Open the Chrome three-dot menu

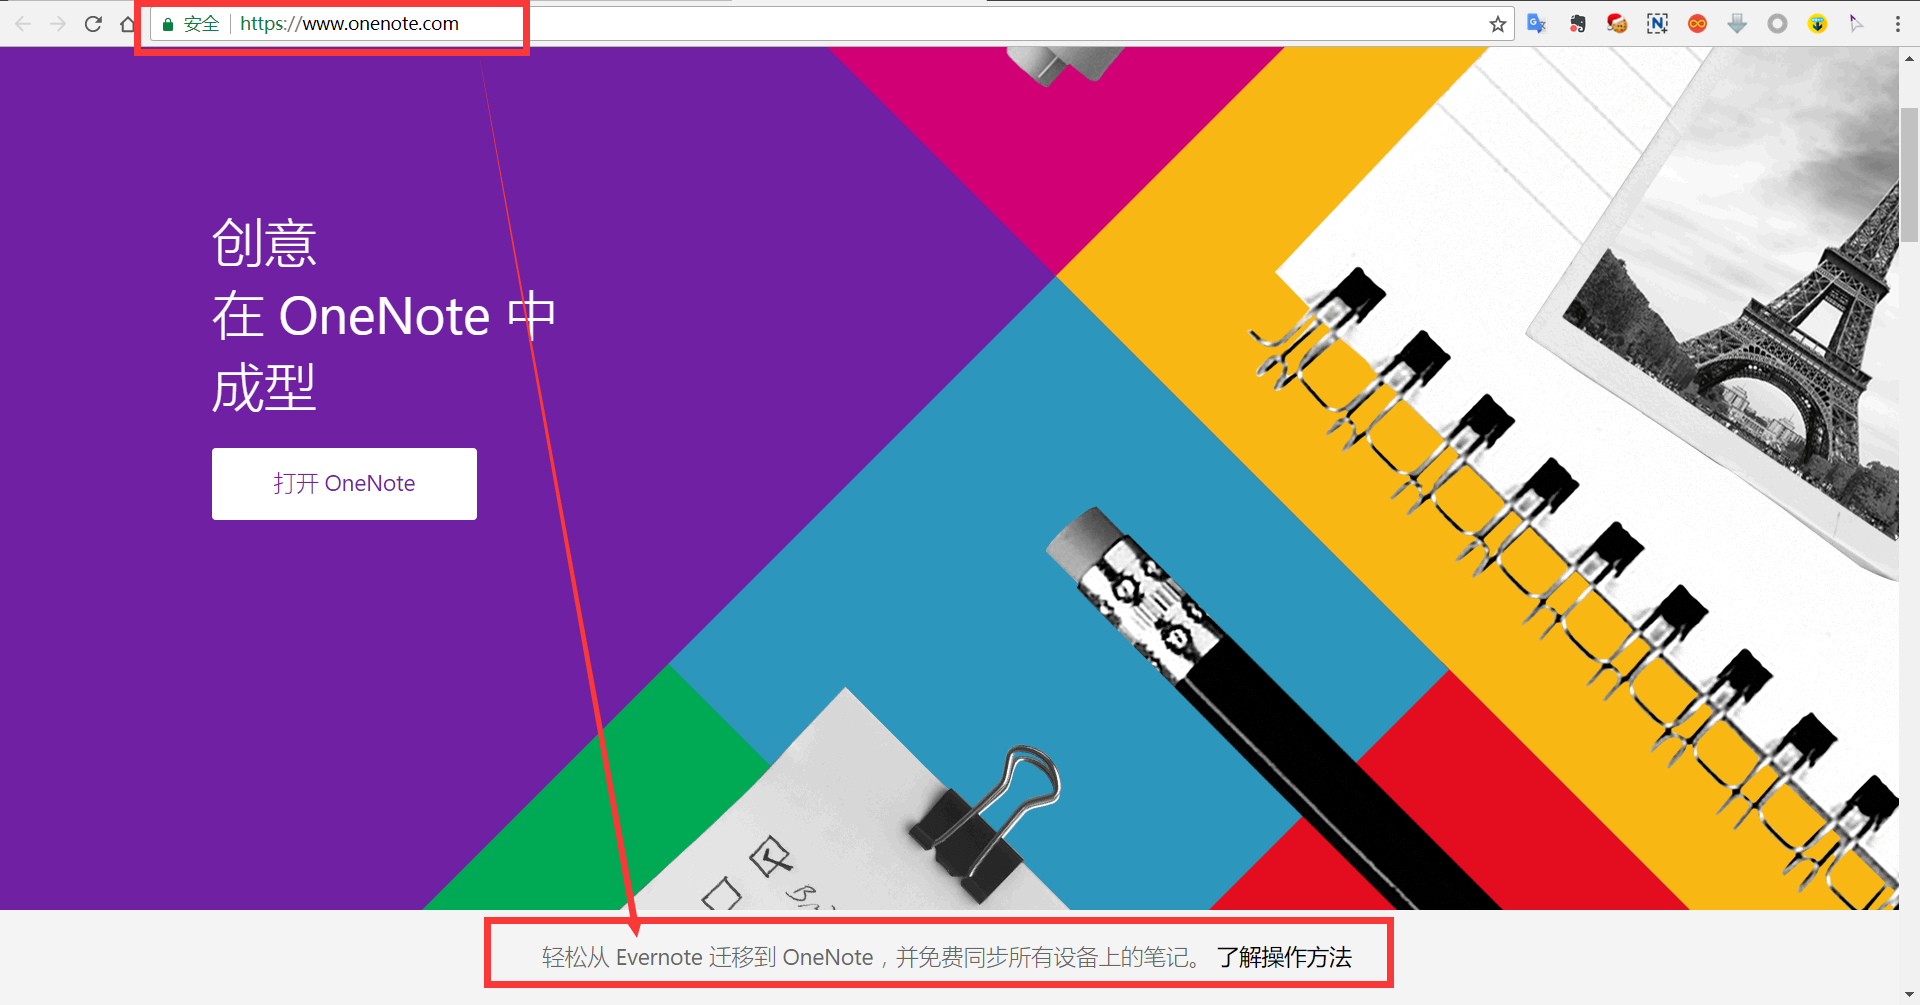(1897, 24)
